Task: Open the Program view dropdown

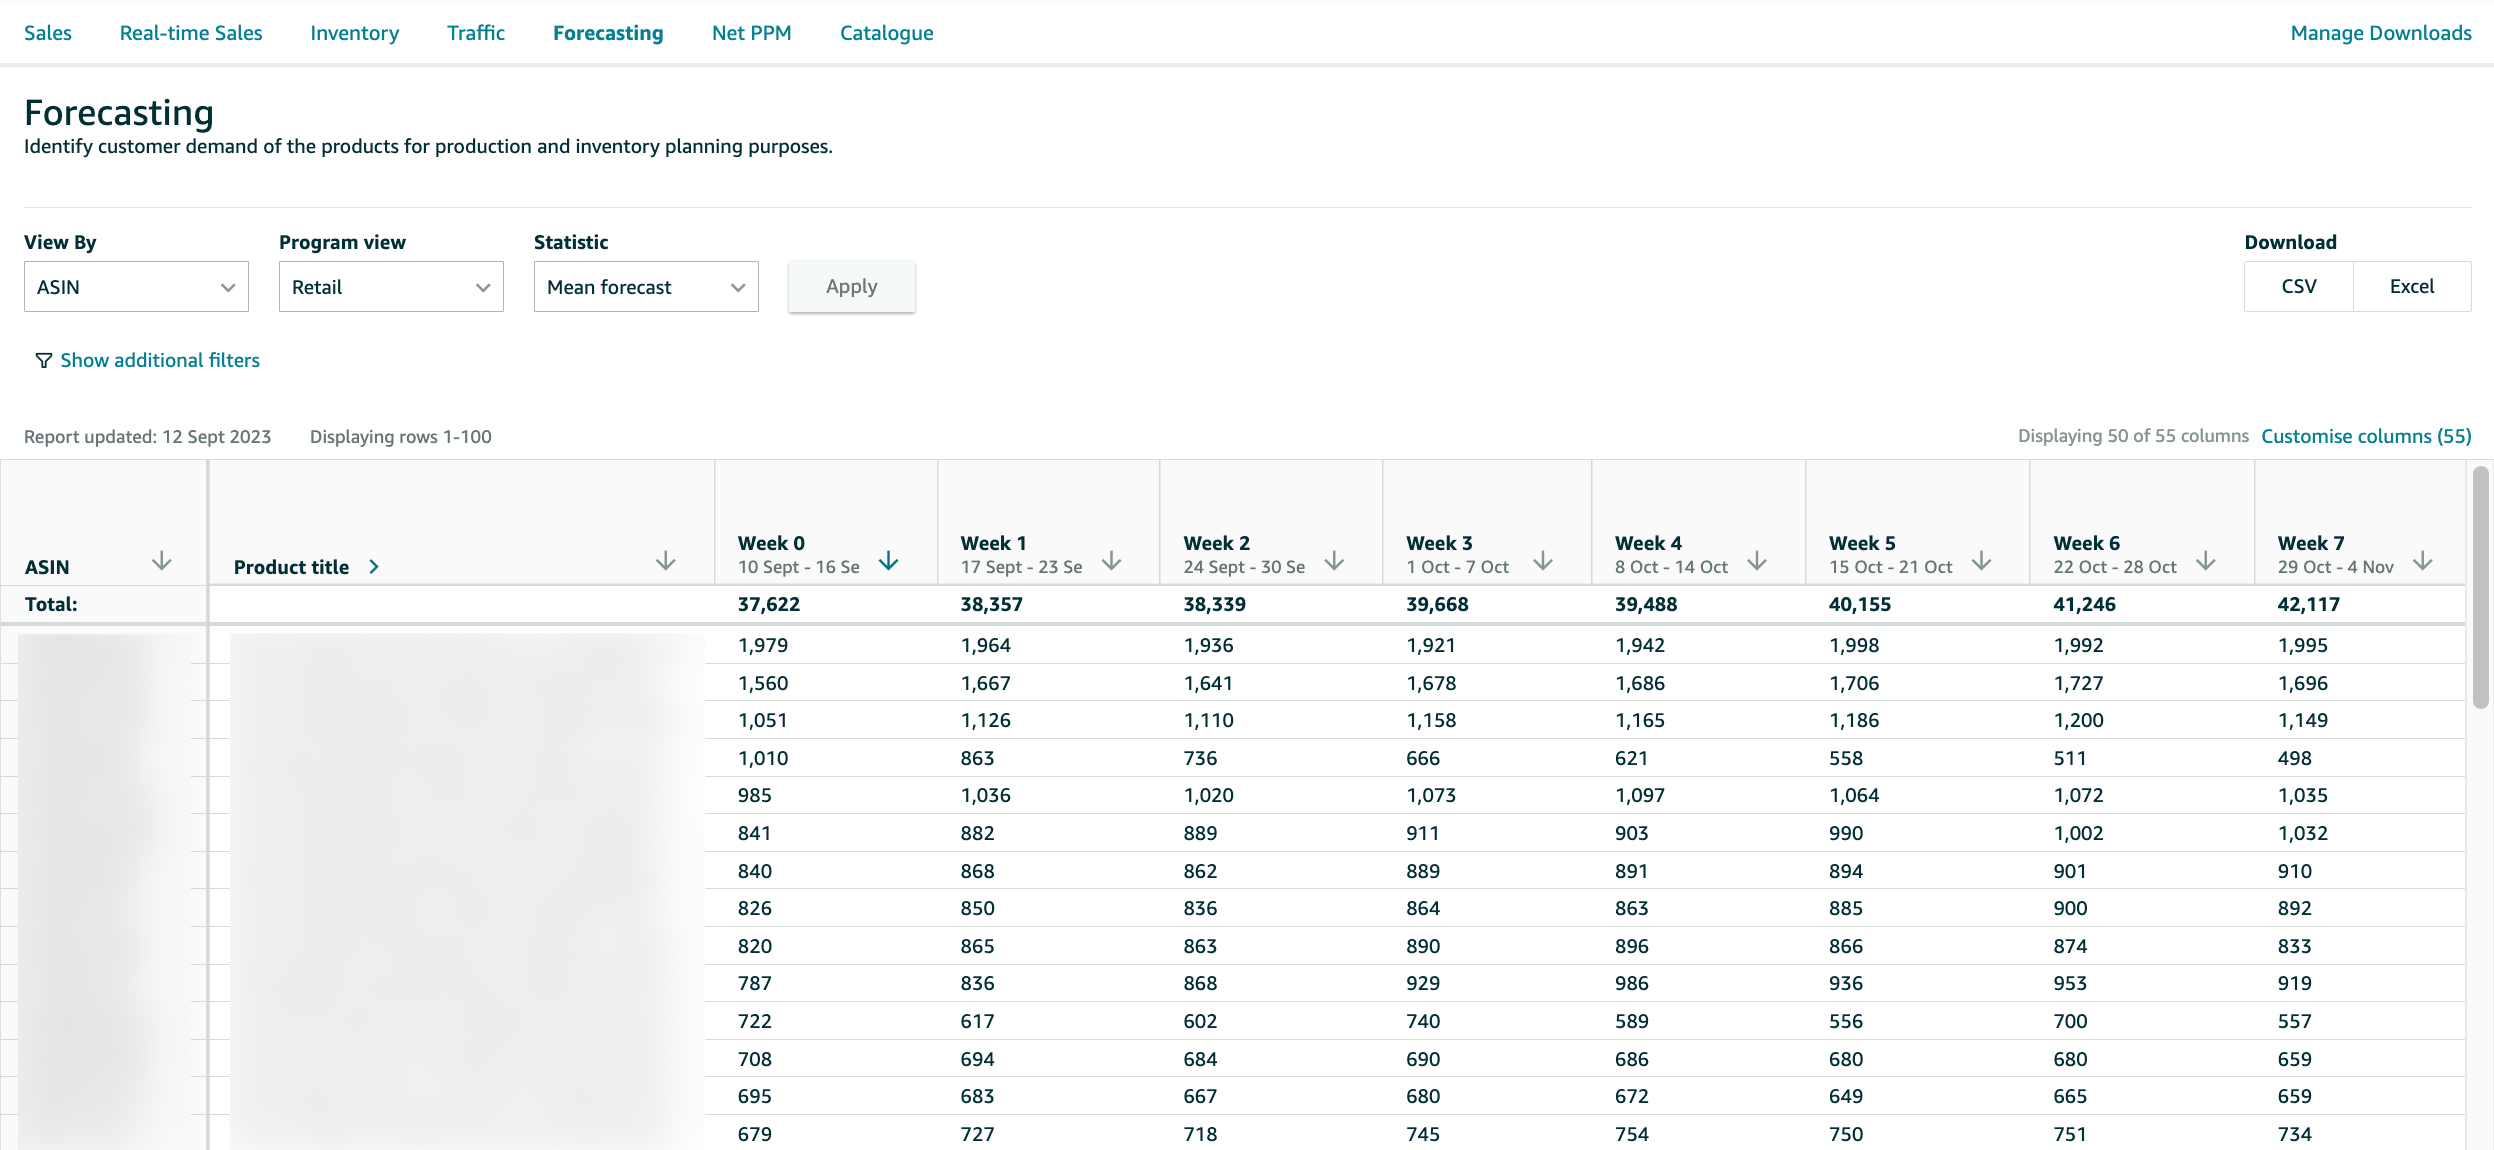Action: coord(391,286)
